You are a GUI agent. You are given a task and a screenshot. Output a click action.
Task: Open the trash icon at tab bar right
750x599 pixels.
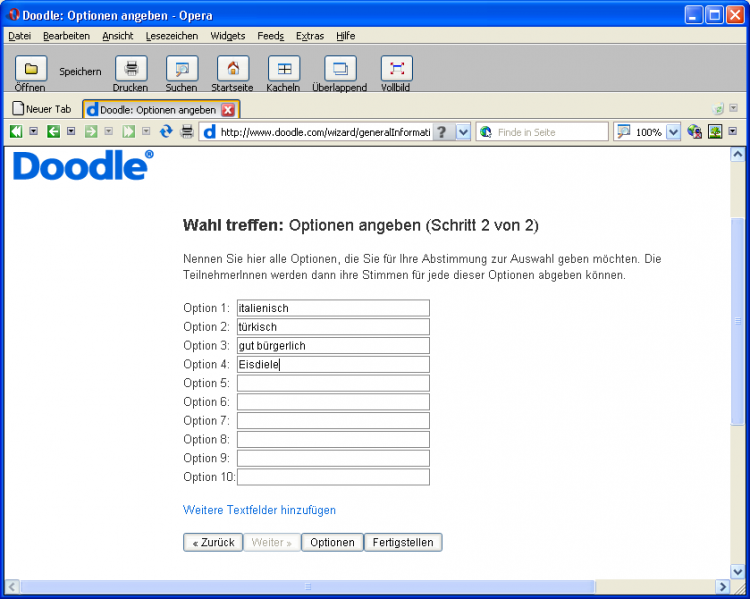[718, 109]
